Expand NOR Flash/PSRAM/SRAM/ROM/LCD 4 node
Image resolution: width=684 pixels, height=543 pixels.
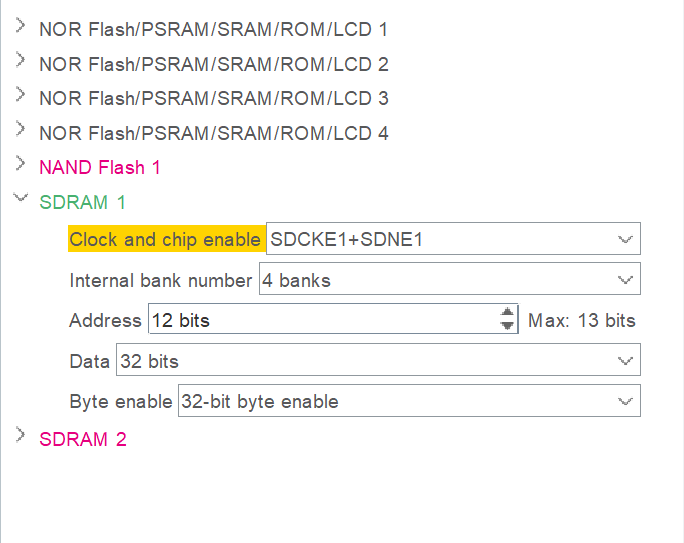coord(20,131)
